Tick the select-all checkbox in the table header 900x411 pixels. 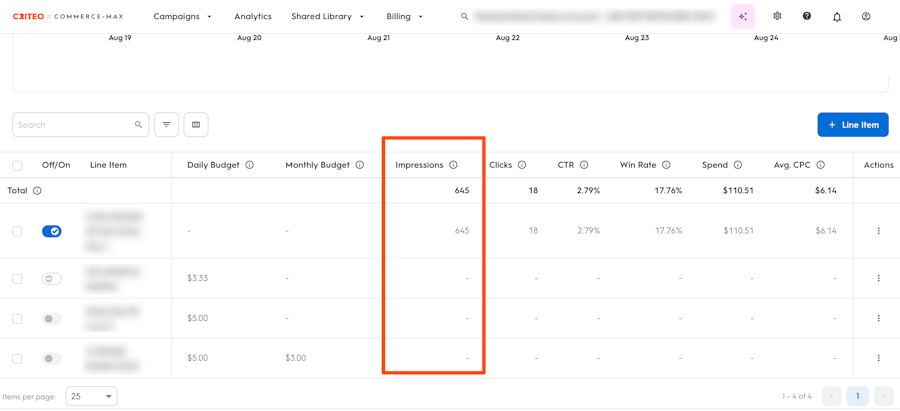click(x=17, y=165)
